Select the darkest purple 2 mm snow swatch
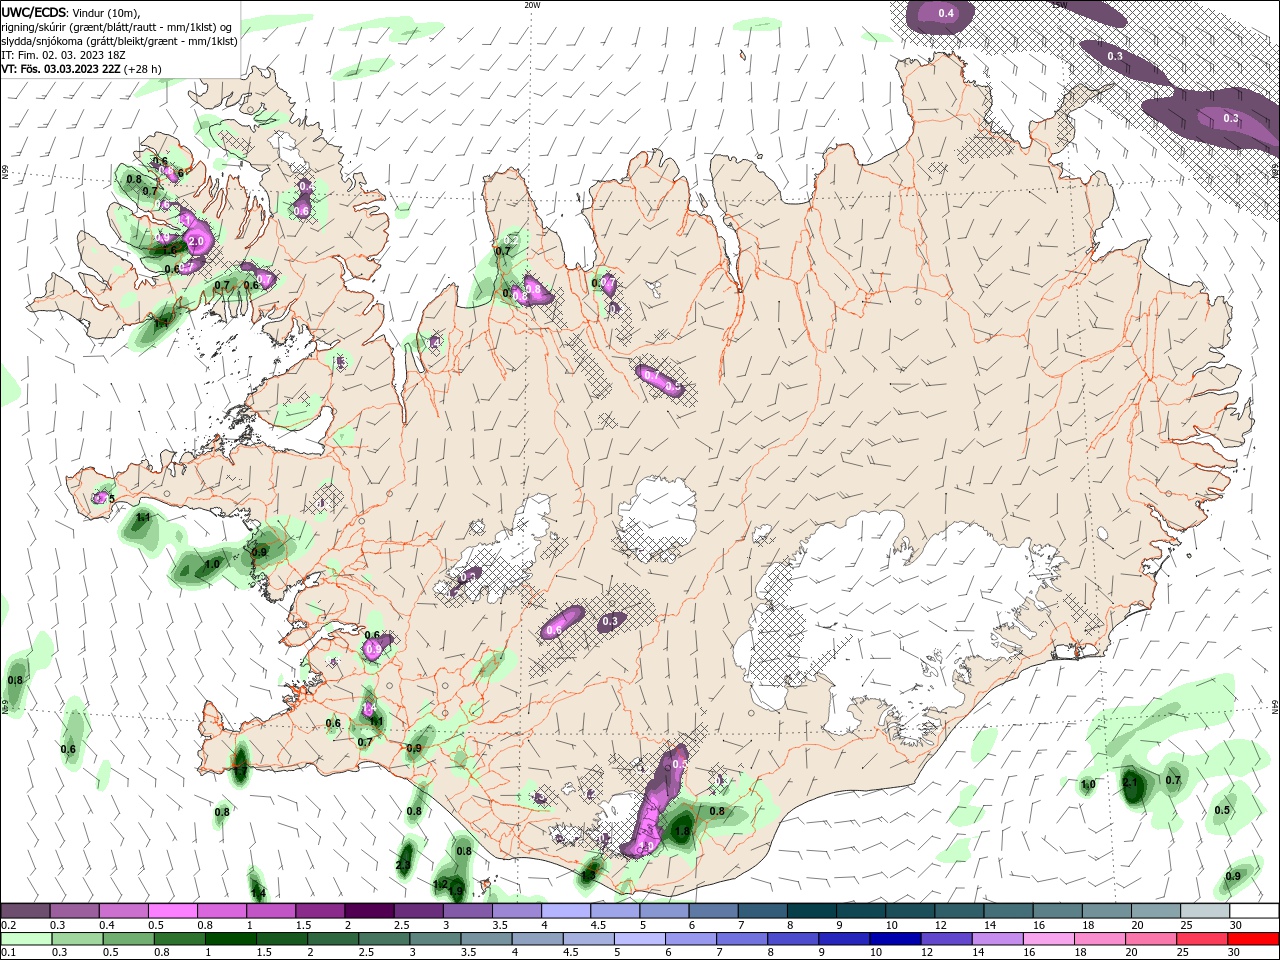The image size is (1280, 960). [369, 911]
